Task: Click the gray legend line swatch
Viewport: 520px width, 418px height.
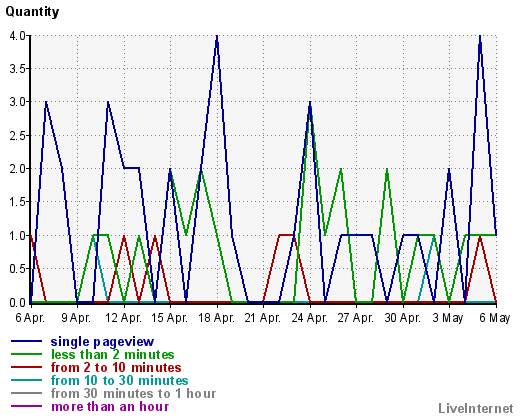Action: [x=27, y=393]
